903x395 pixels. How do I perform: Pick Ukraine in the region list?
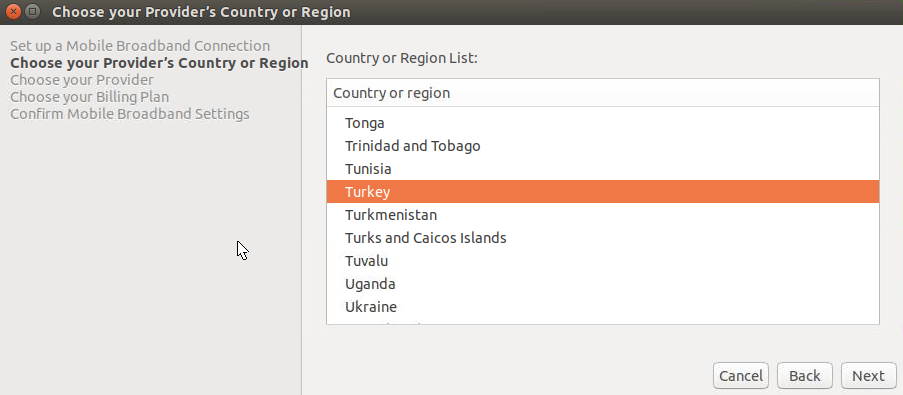(x=602, y=307)
